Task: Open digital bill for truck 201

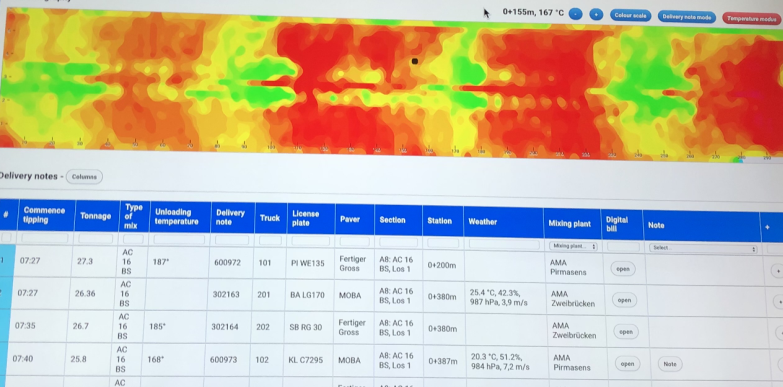Action: click(624, 301)
